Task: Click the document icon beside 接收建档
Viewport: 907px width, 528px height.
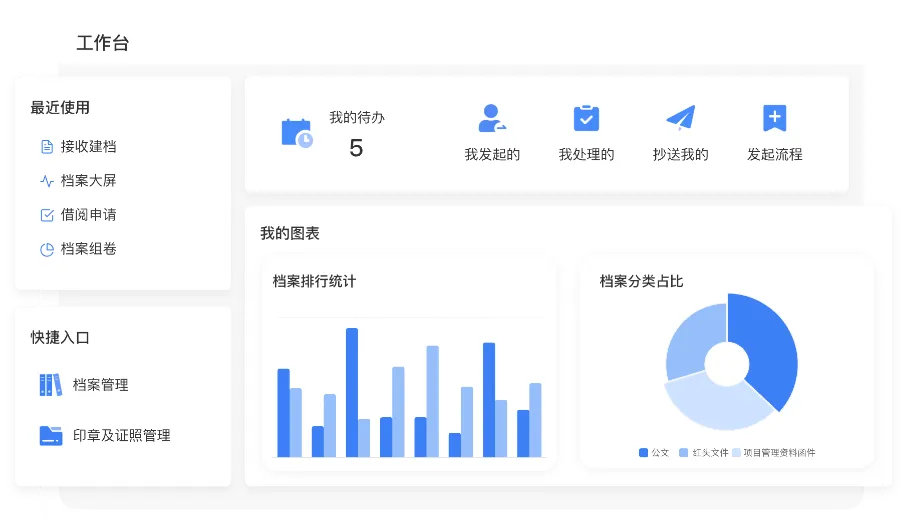Action: pyautogui.click(x=47, y=147)
